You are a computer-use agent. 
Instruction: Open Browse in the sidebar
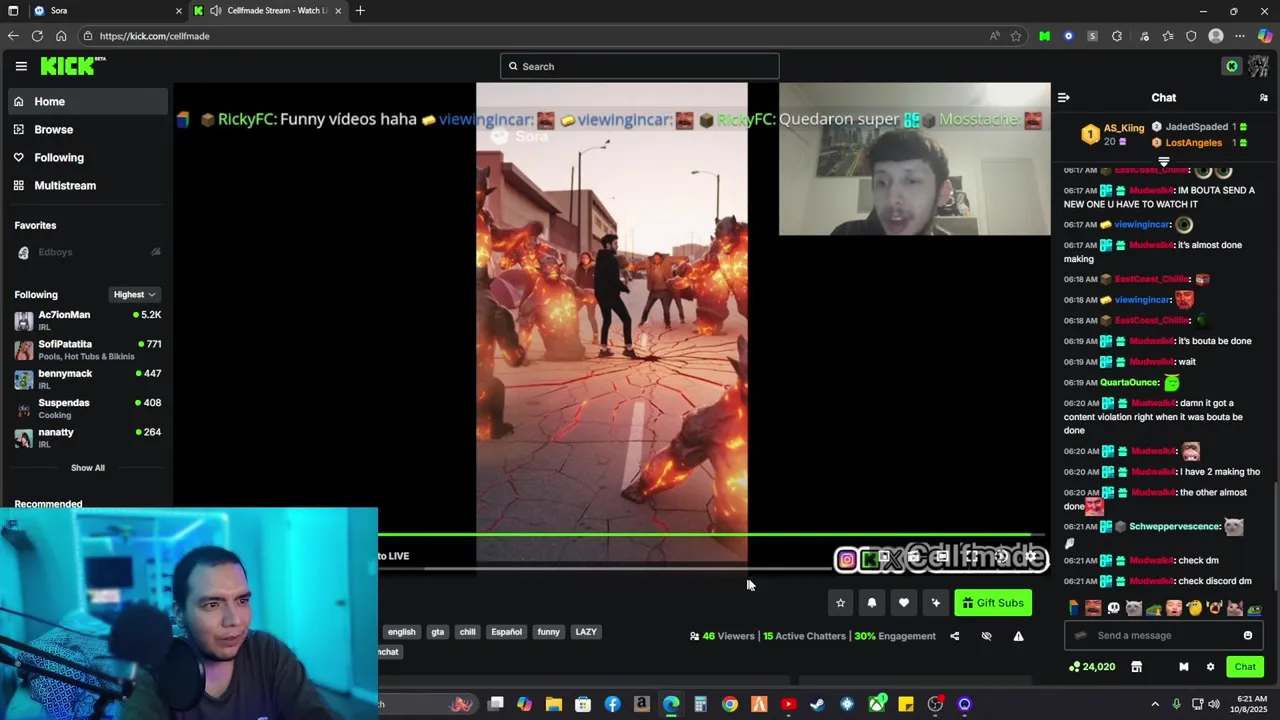86,129
